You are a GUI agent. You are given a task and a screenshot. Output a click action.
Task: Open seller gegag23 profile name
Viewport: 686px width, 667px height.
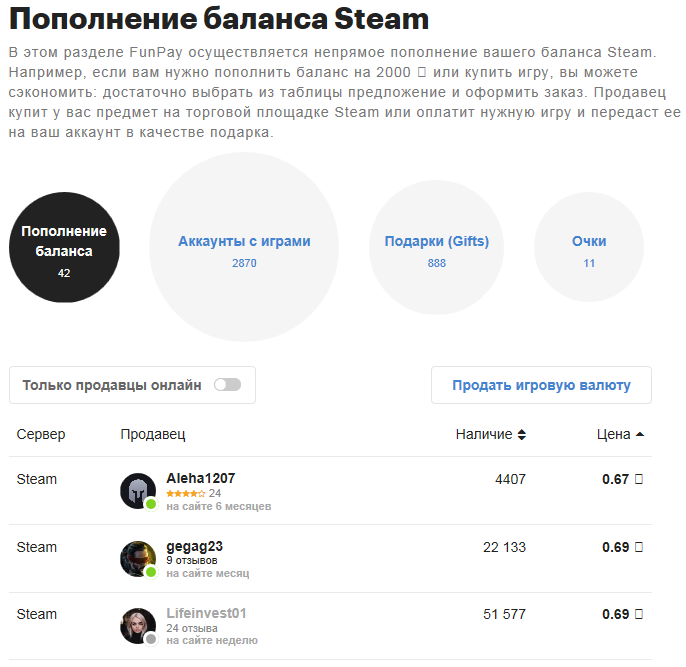click(195, 546)
